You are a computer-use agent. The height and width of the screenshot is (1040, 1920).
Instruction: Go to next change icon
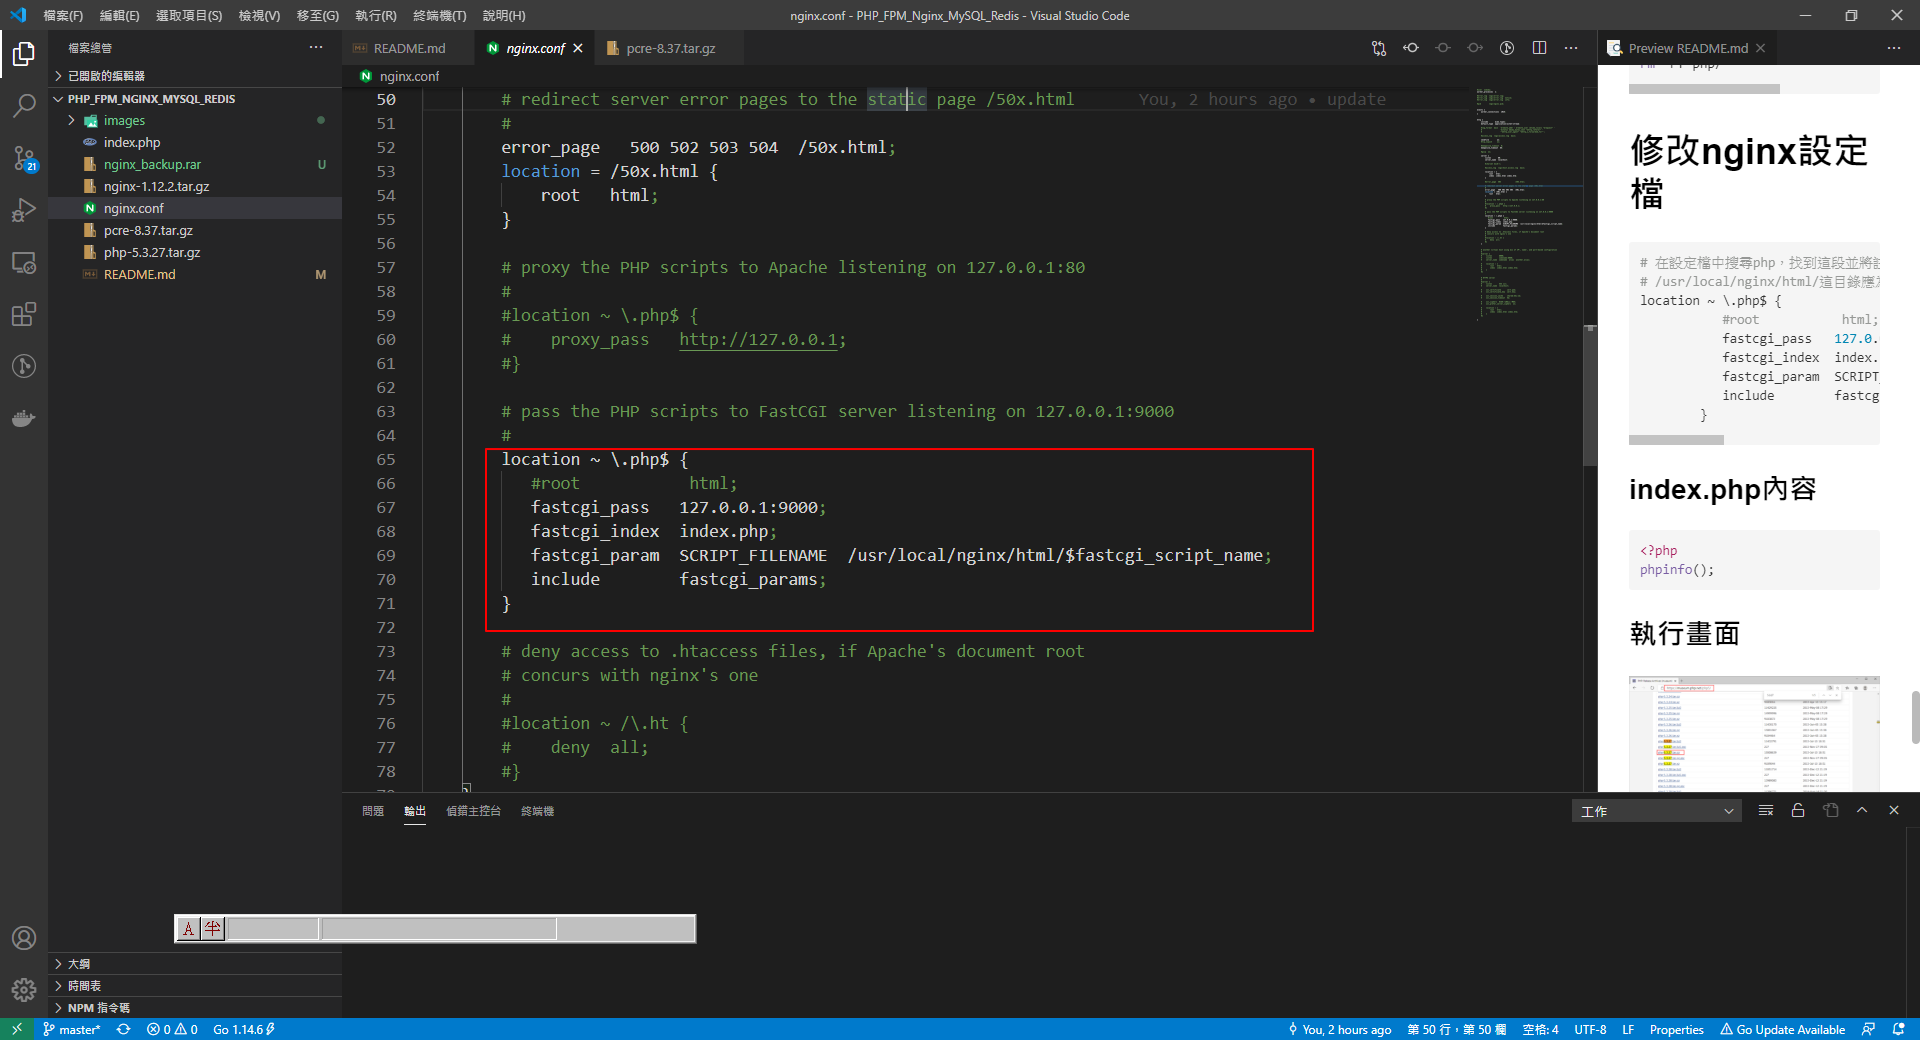[1475, 48]
